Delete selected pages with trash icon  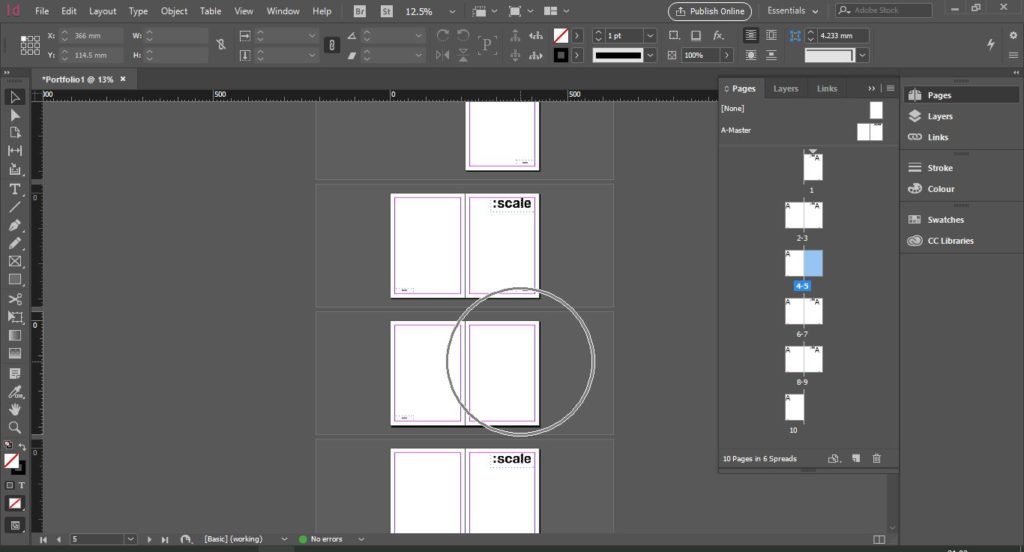pos(877,458)
